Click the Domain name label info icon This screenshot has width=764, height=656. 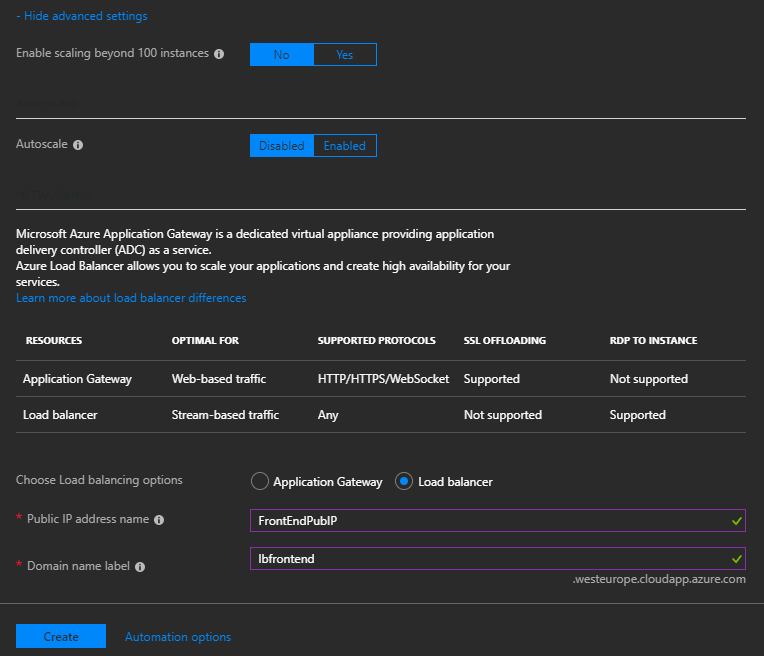click(x=140, y=567)
